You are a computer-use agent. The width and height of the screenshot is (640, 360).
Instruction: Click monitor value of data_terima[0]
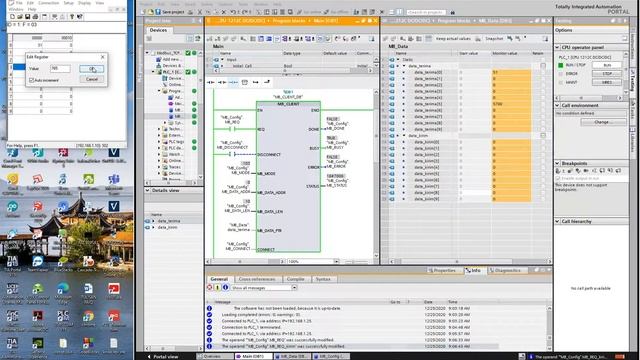click(511, 72)
